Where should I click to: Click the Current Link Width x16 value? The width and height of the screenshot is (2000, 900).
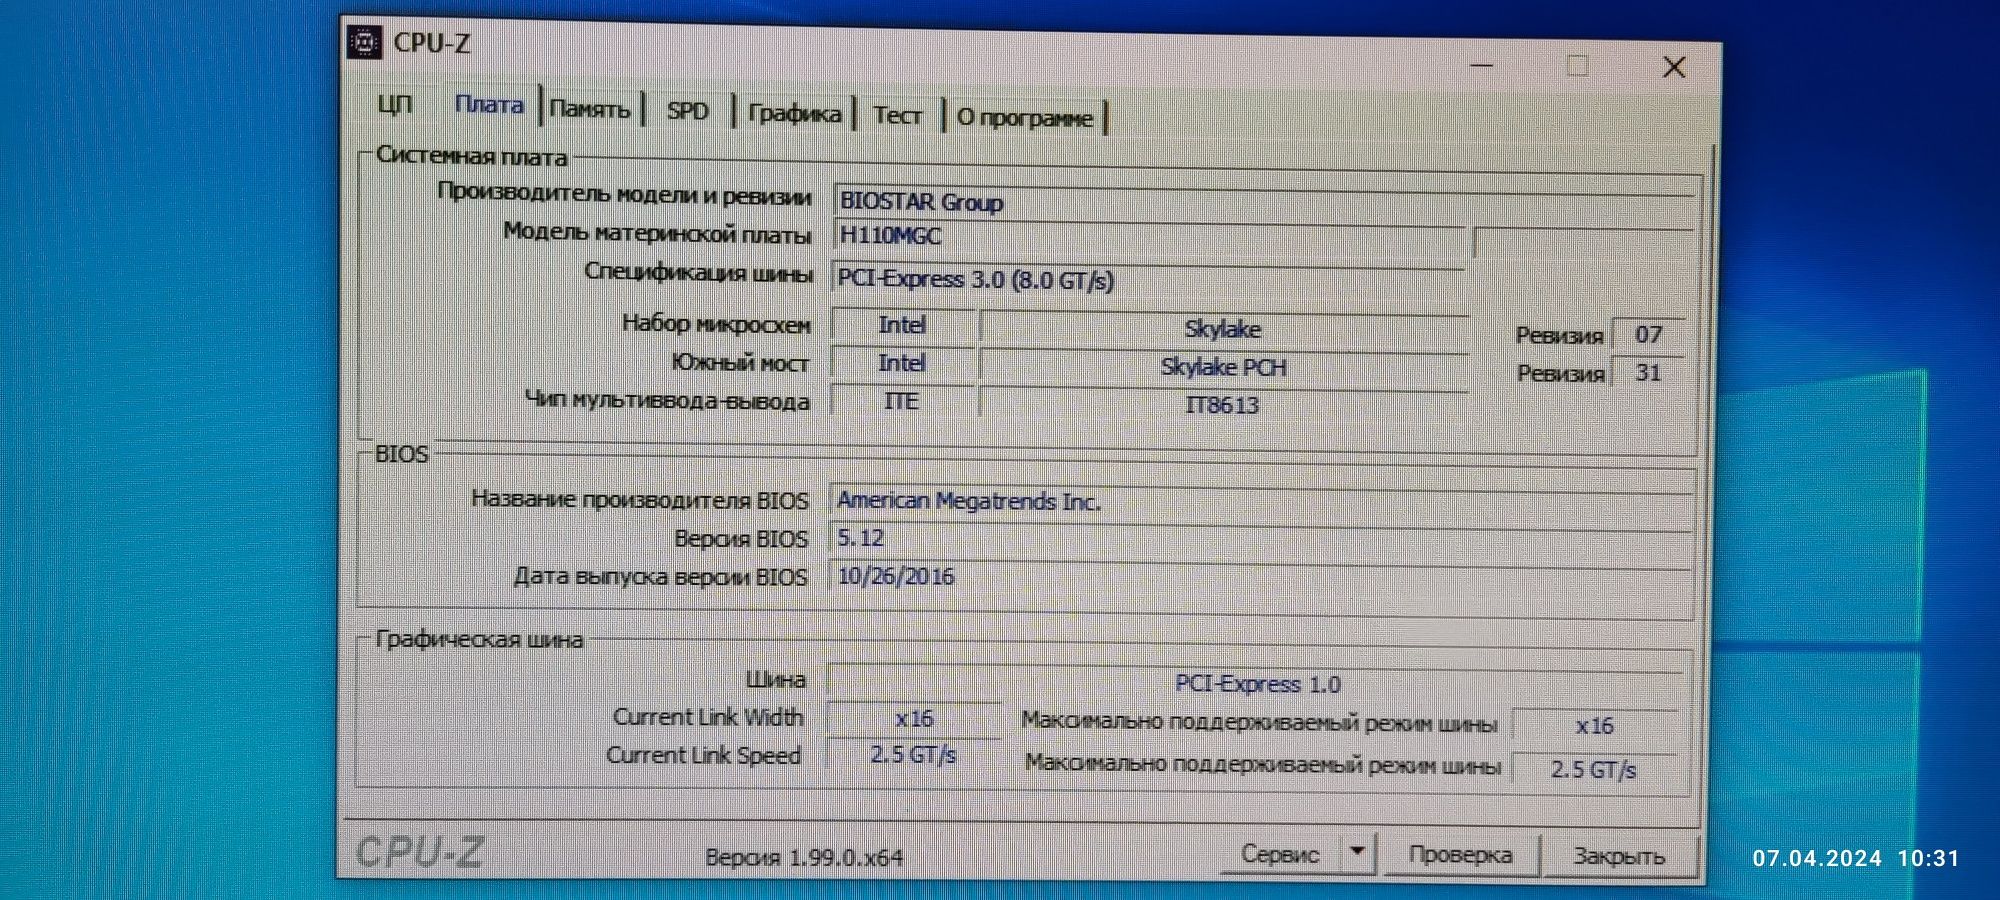coord(914,718)
